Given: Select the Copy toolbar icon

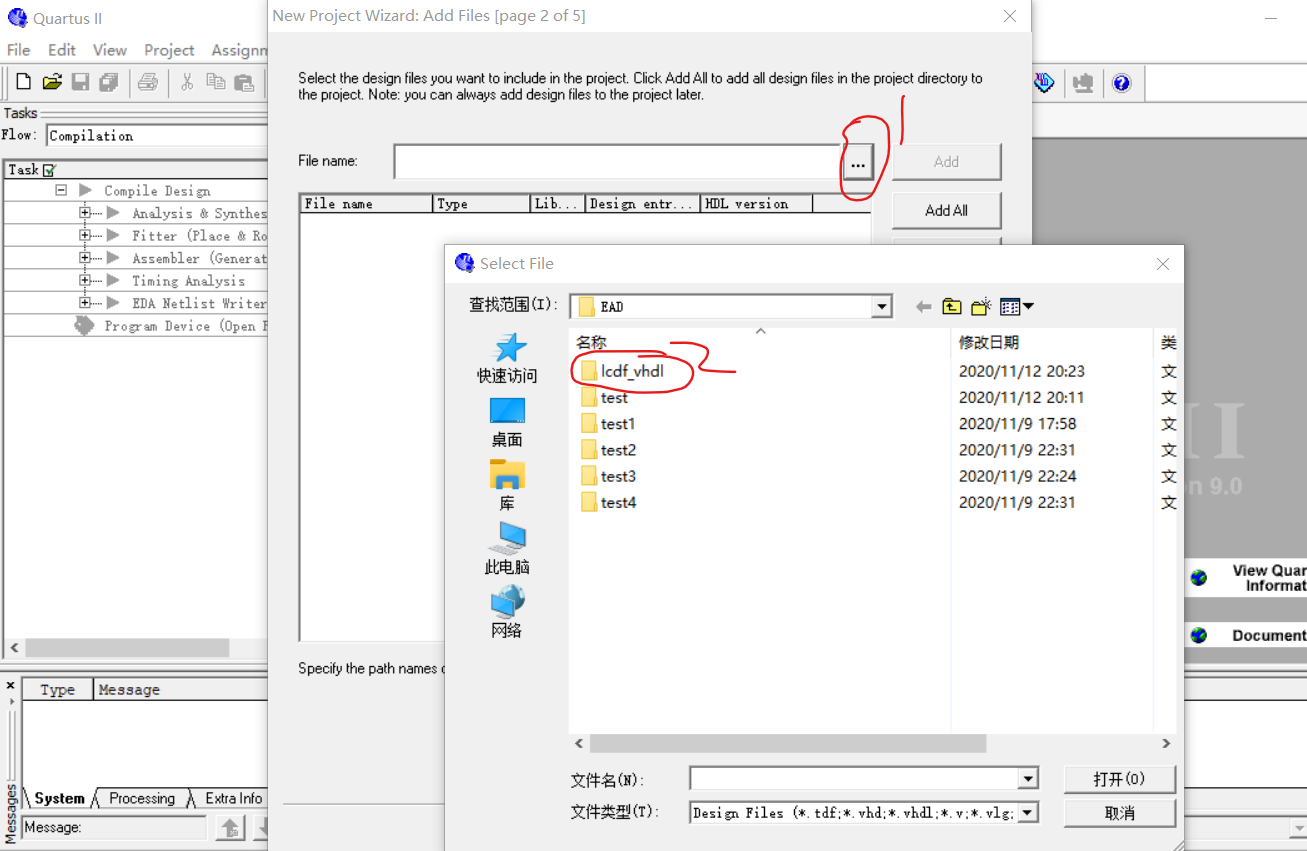Looking at the screenshot, I should pyautogui.click(x=216, y=82).
